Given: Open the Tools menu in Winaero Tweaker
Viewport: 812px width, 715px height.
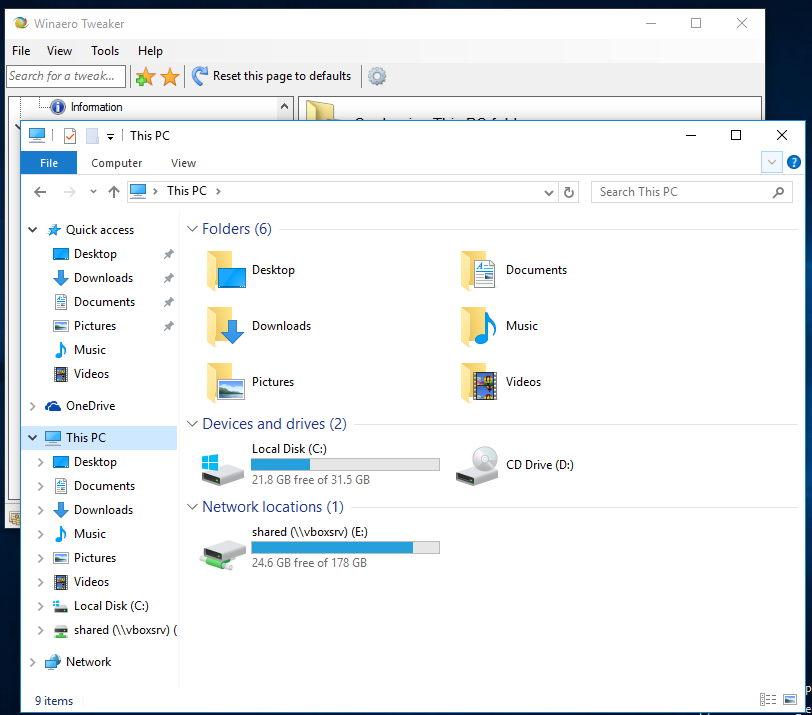Looking at the screenshot, I should coord(104,50).
